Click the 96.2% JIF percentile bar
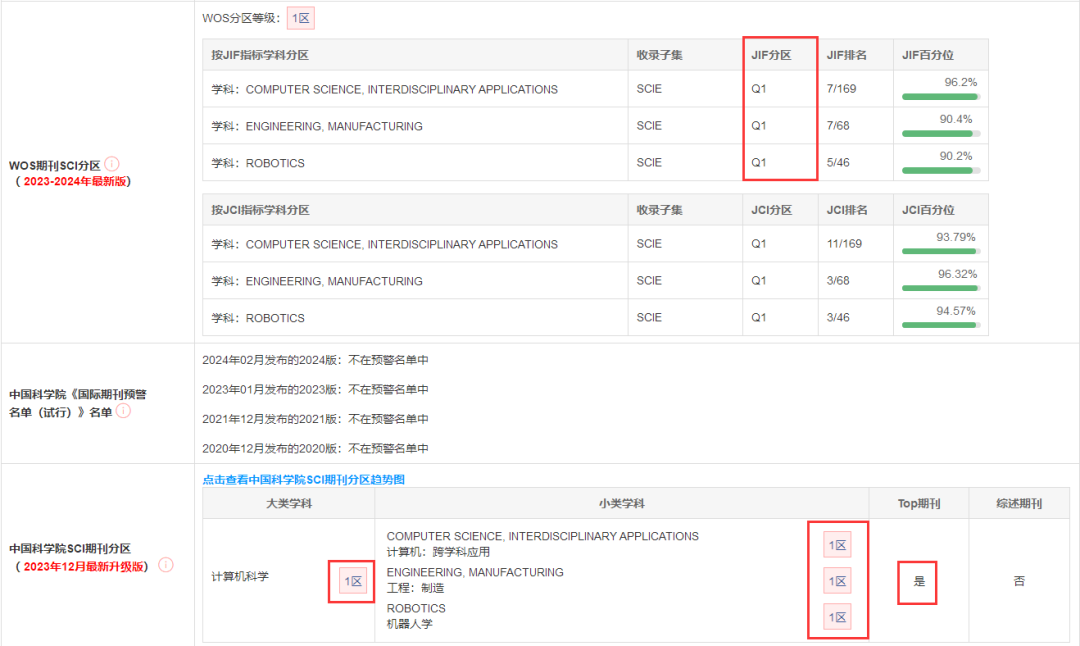 click(941, 97)
